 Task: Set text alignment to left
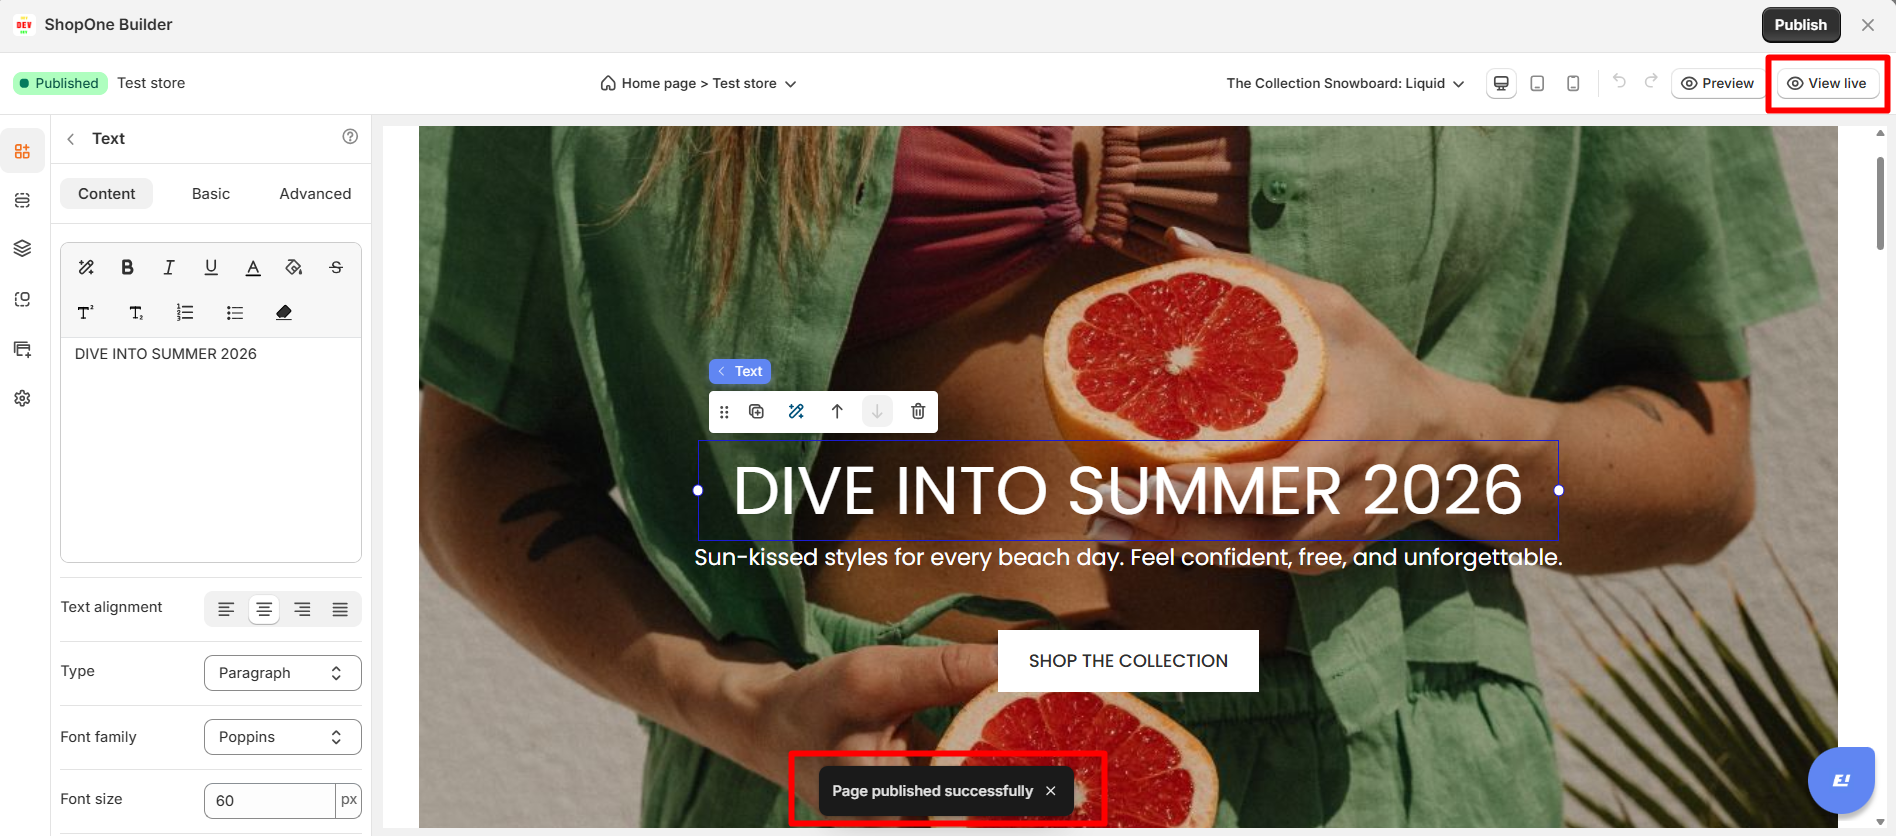click(226, 609)
